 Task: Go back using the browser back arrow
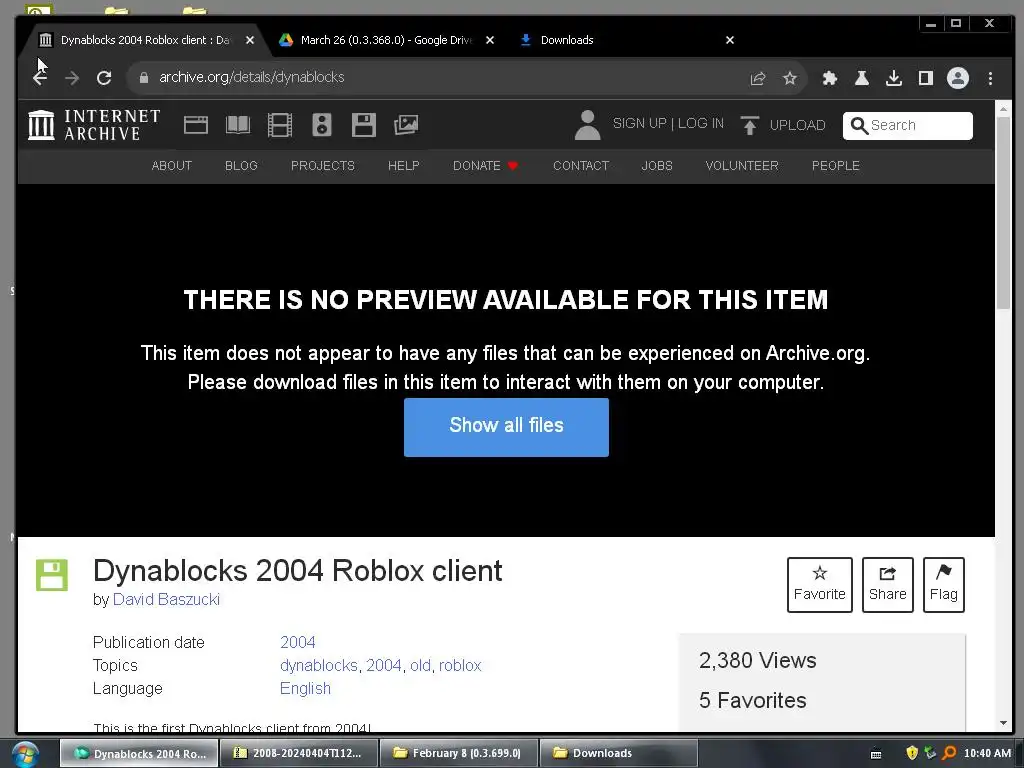pos(40,78)
